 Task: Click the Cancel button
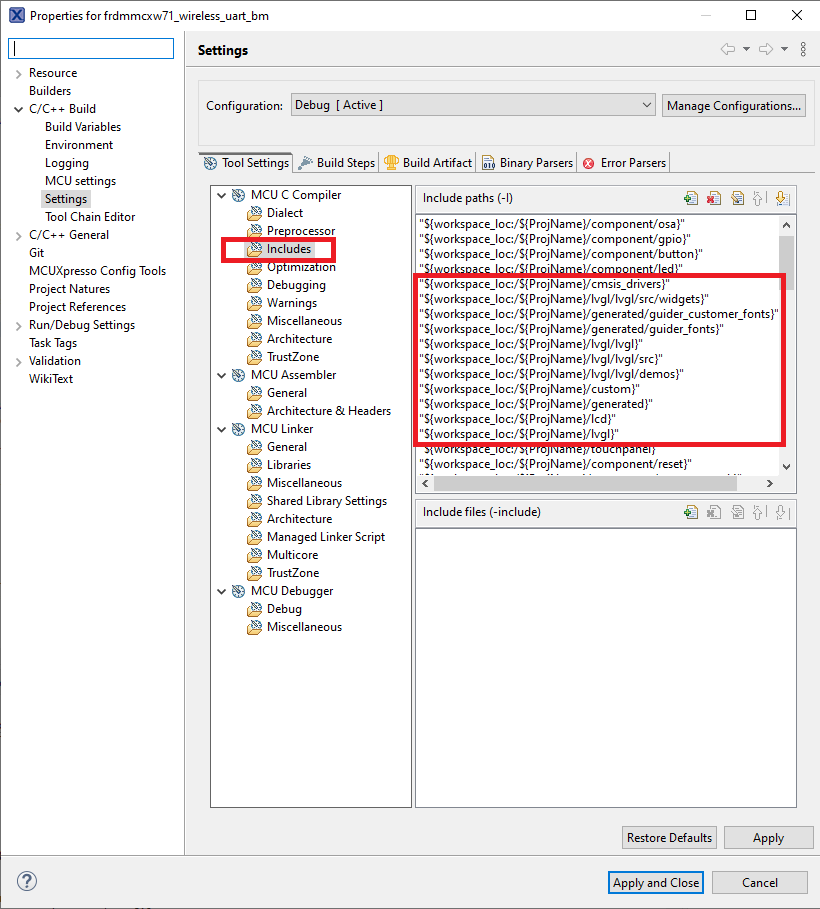click(760, 882)
